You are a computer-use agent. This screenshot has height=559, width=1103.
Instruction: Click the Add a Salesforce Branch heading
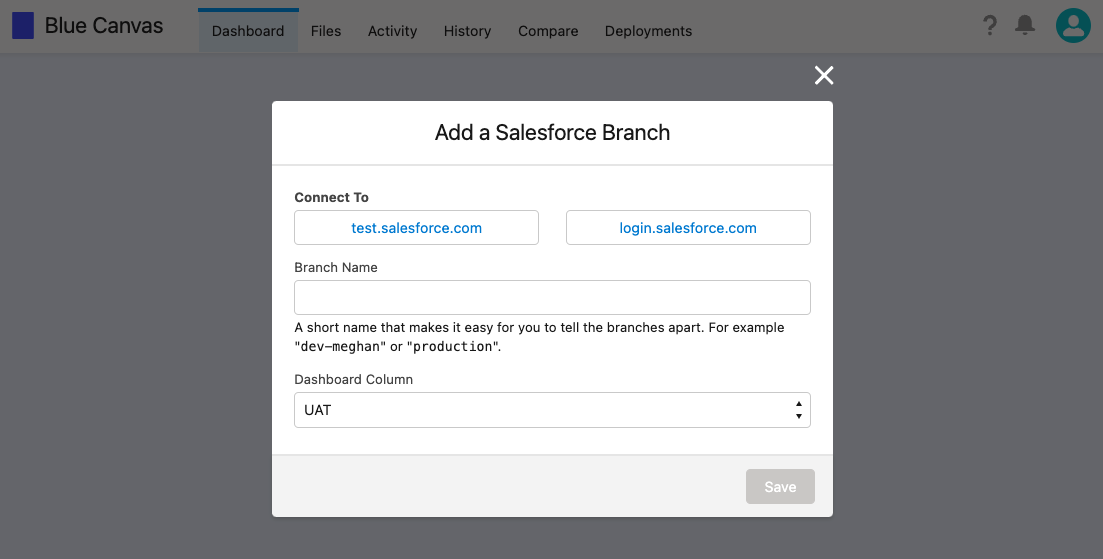click(552, 132)
